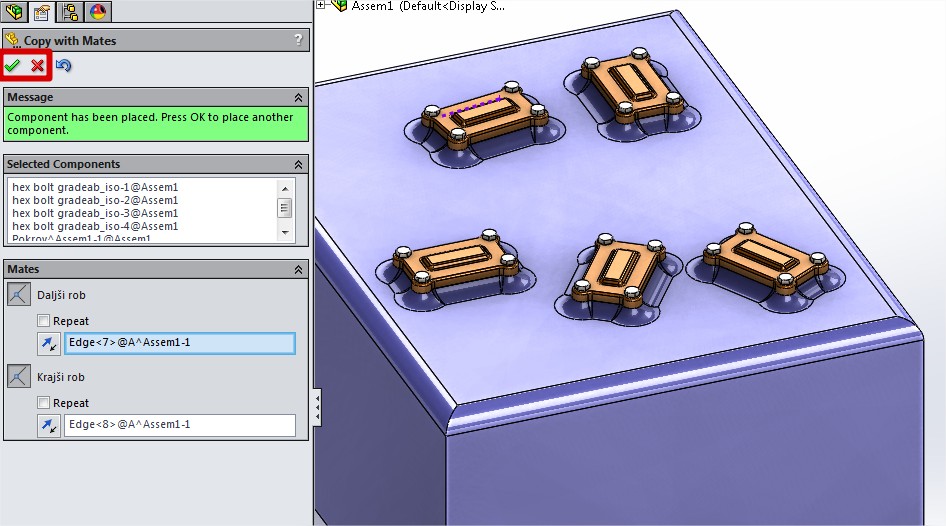The width and height of the screenshot is (946, 526).
Task: Select hex bolt gradeab_iso-2@Assem1 in list
Action: [x=95, y=200]
